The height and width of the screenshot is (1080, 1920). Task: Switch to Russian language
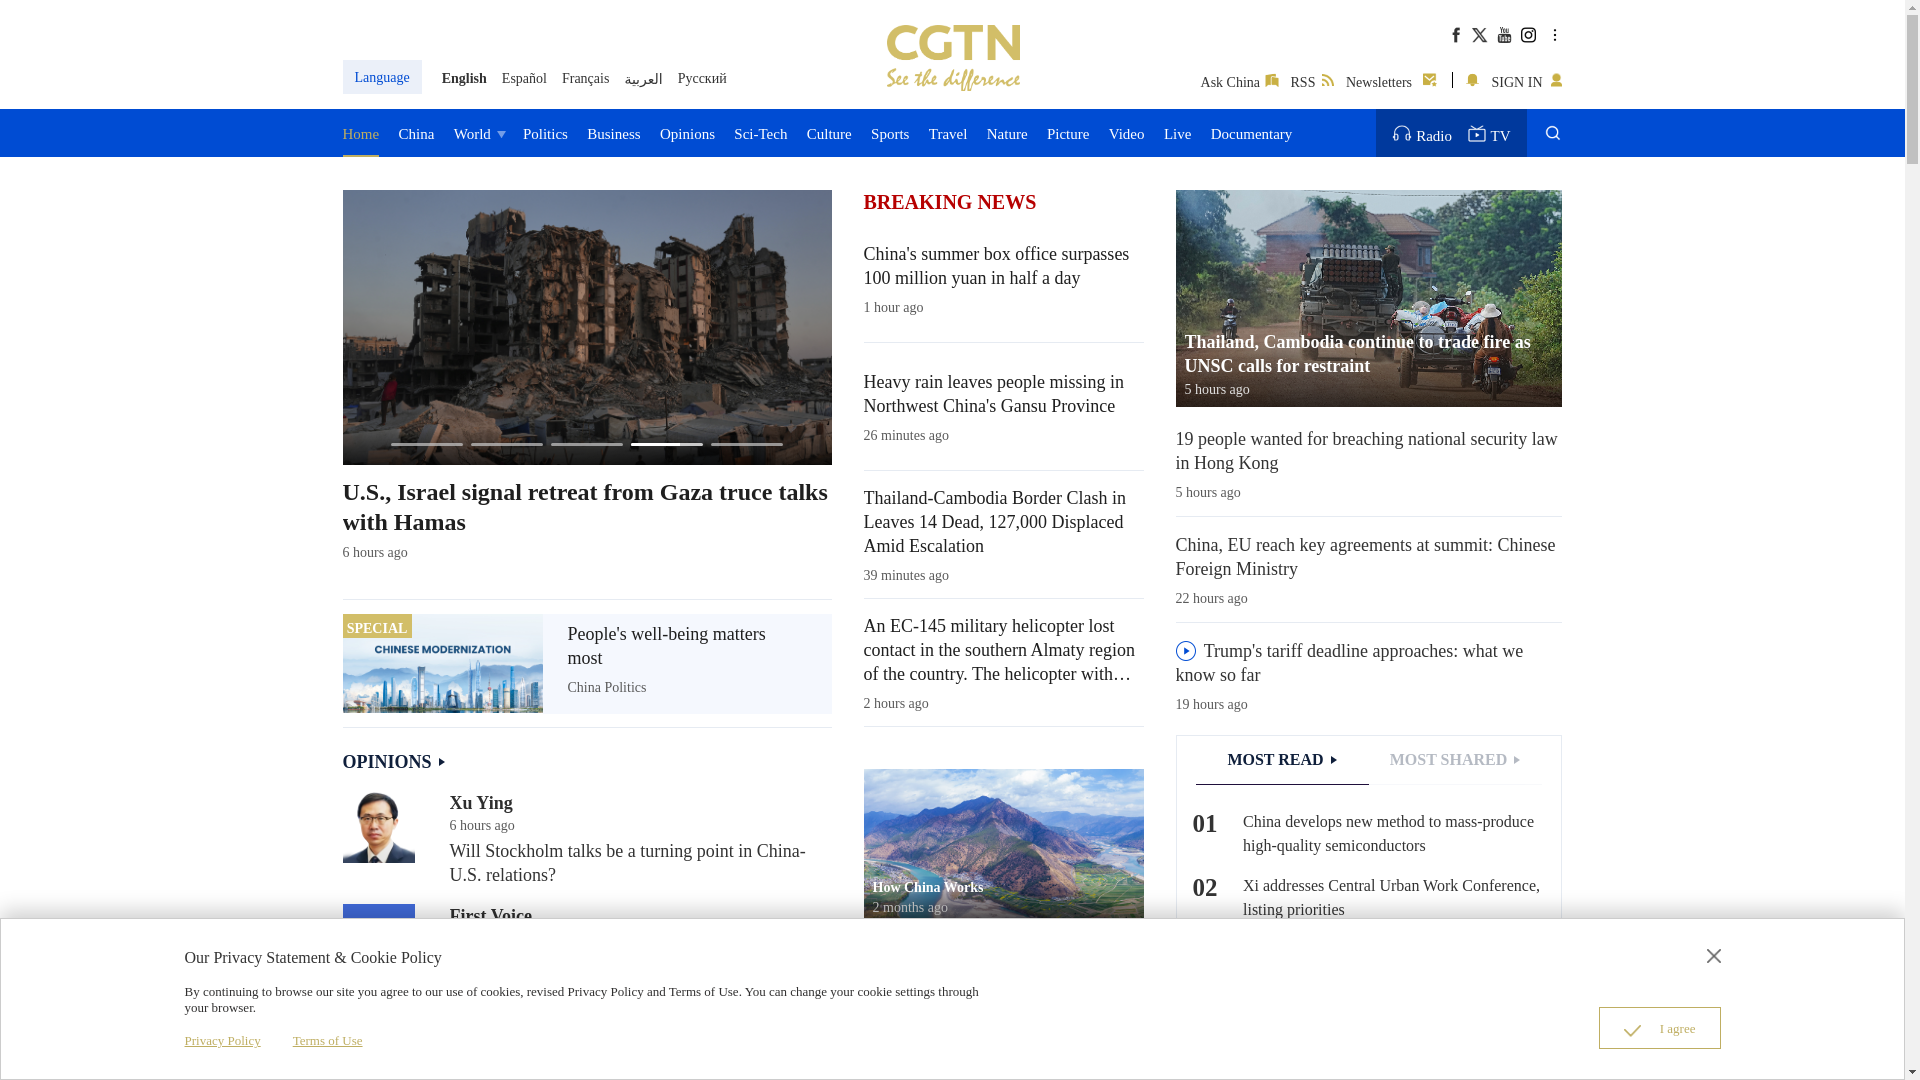[x=702, y=78]
